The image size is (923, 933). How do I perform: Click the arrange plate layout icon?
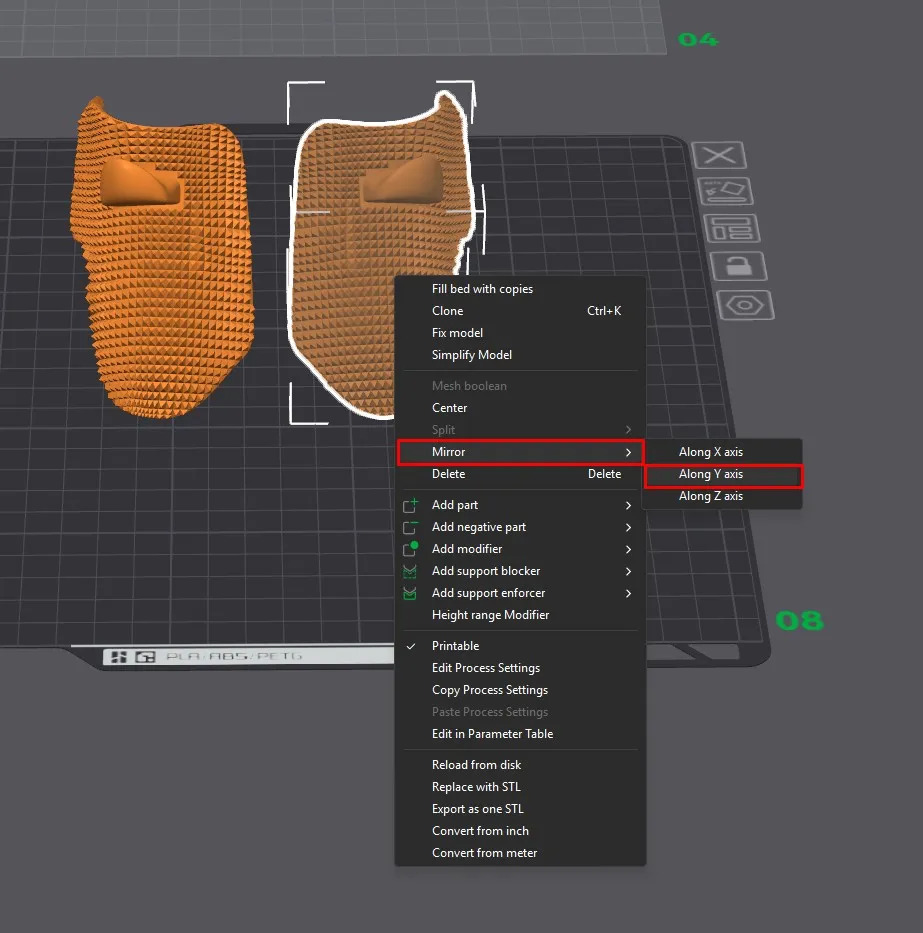[x=732, y=228]
